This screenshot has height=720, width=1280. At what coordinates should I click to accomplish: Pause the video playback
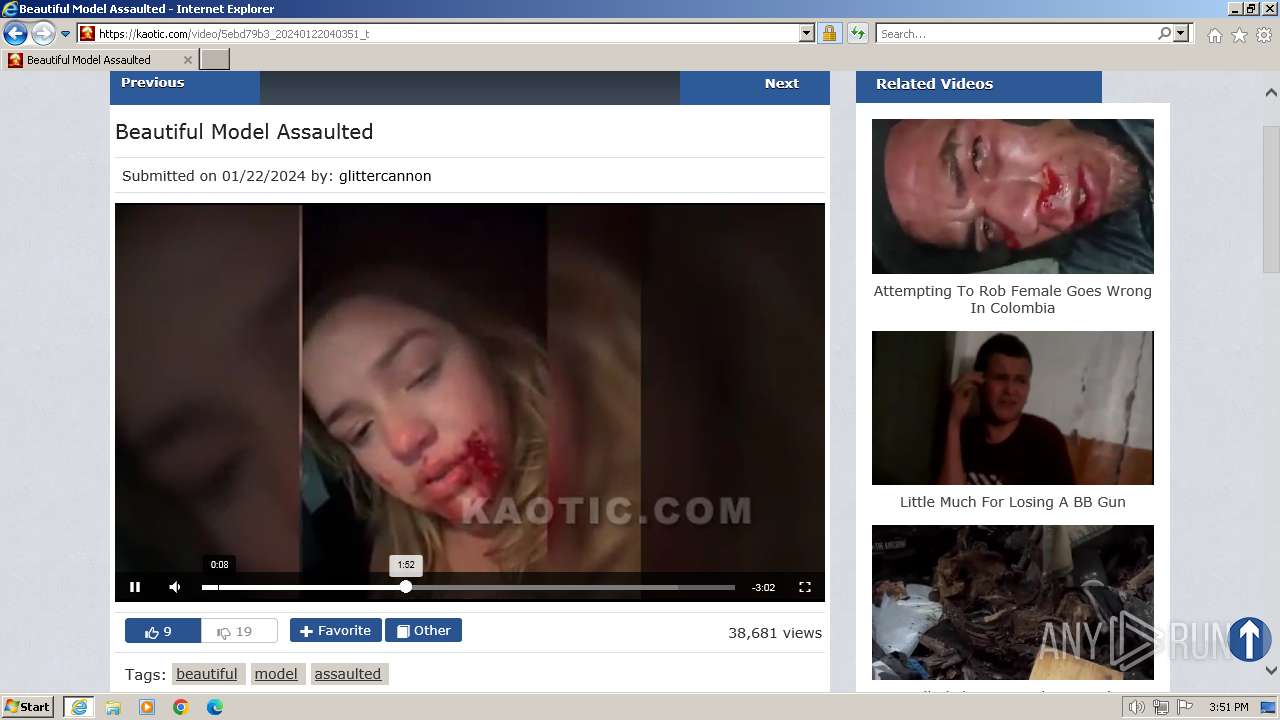[135, 587]
